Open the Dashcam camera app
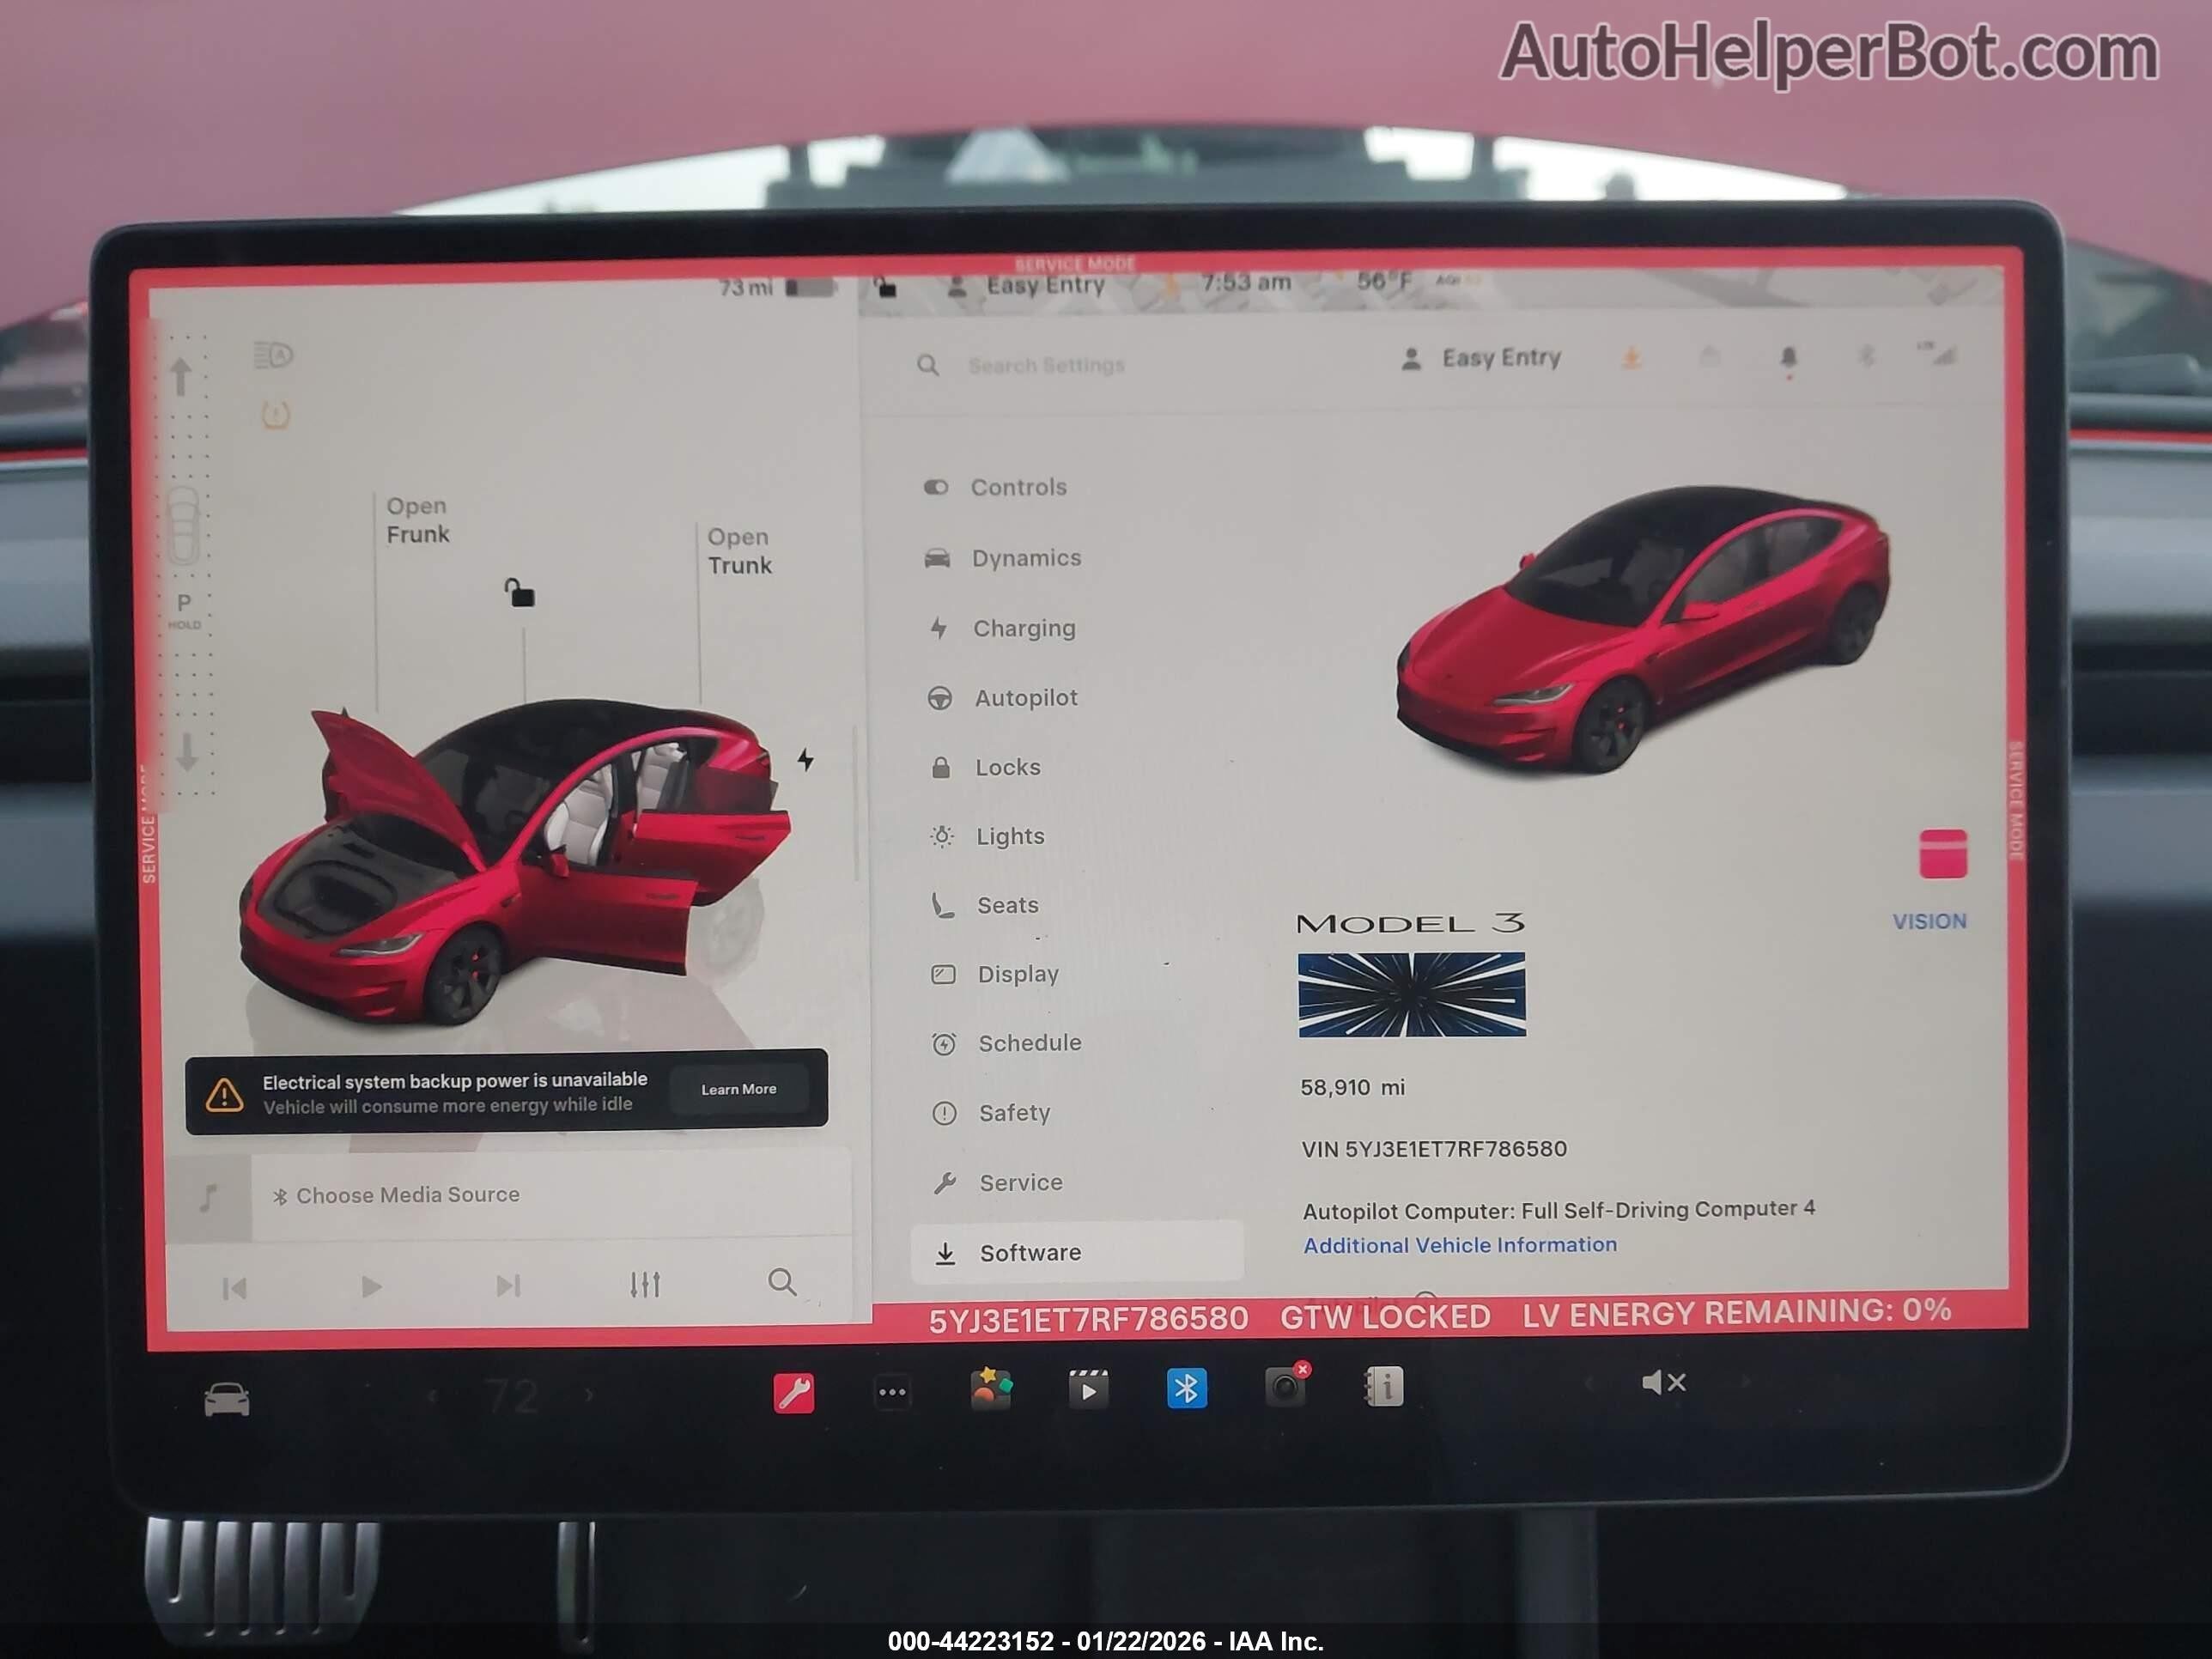Image resolution: width=2212 pixels, height=1659 pixels. [1286, 1385]
